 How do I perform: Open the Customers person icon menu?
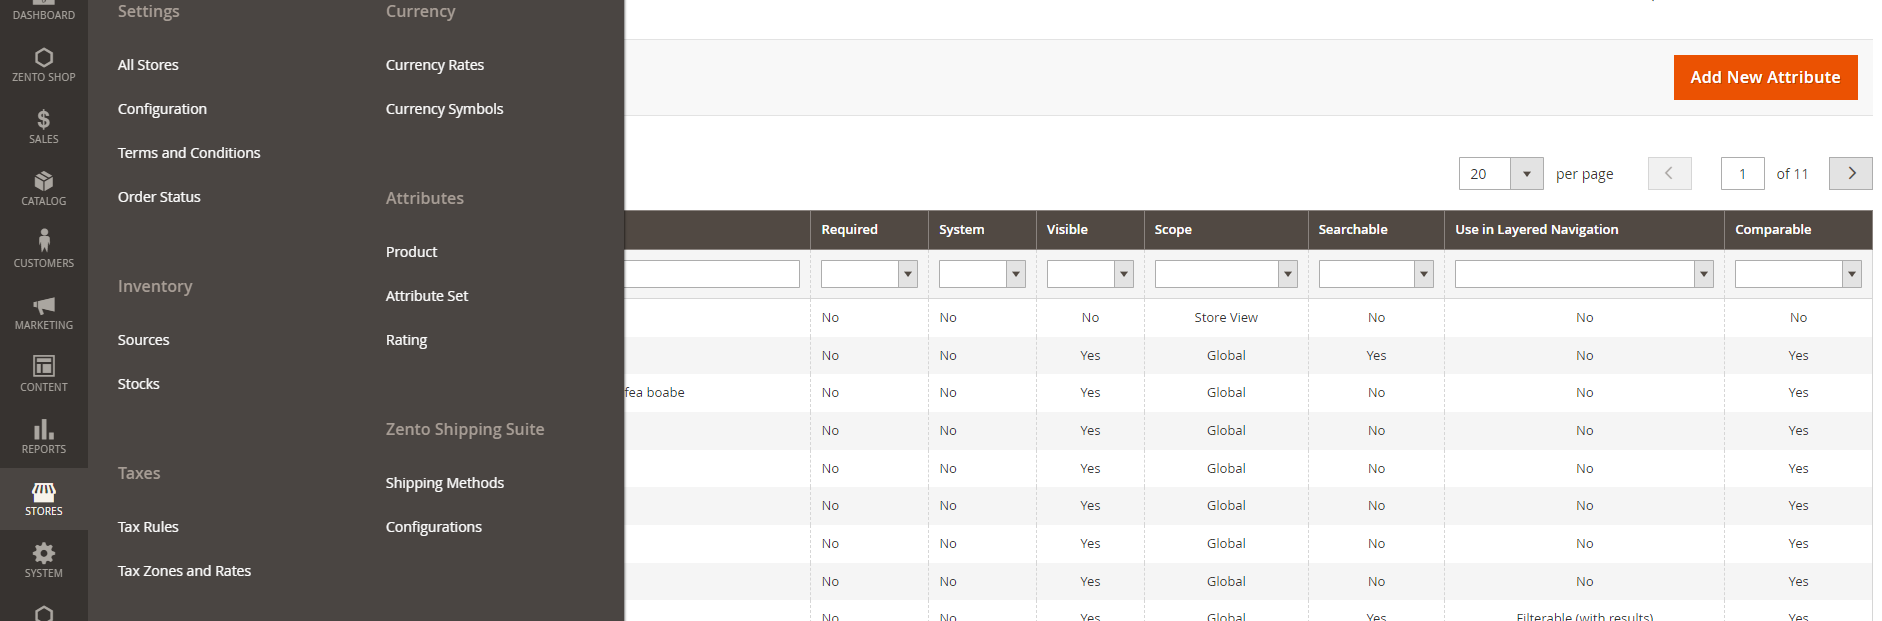tap(44, 250)
